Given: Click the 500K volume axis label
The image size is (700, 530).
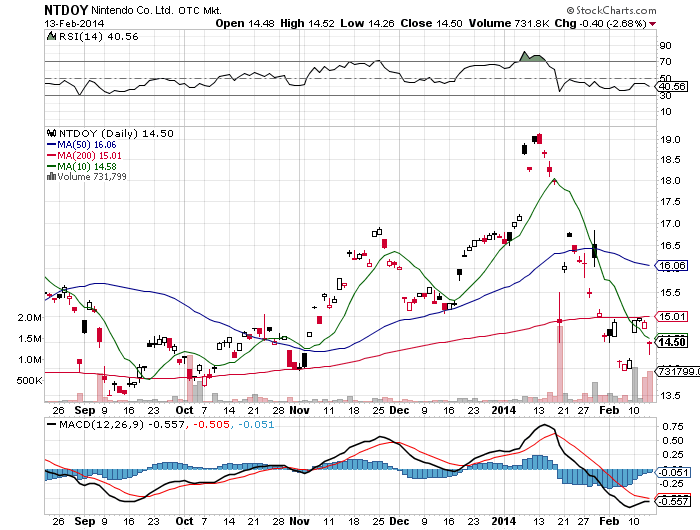Looking at the screenshot, I should coord(29,381).
